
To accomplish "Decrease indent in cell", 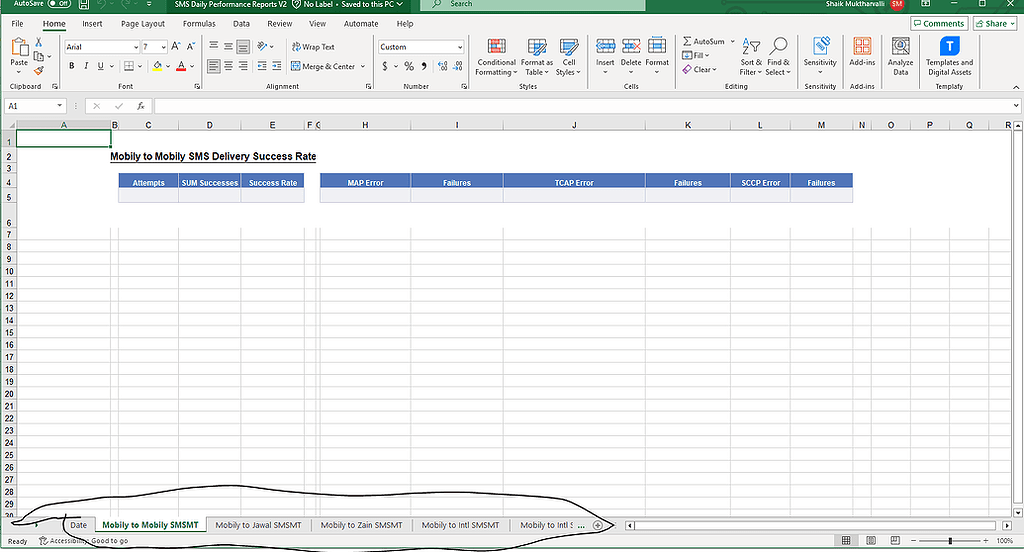I will tap(262, 66).
